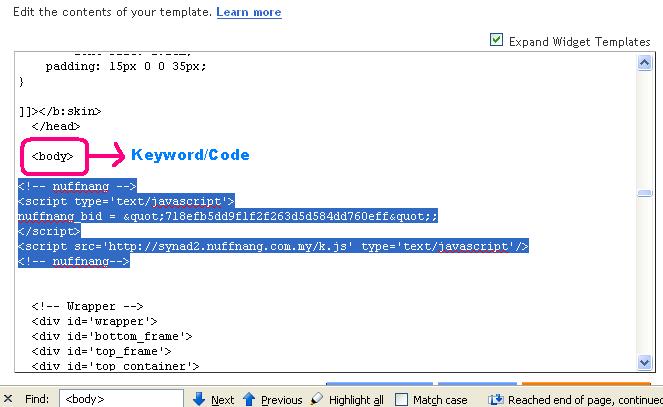Click the 'Reached end of page' status message
This screenshot has width=663, height=407.
(586, 400)
